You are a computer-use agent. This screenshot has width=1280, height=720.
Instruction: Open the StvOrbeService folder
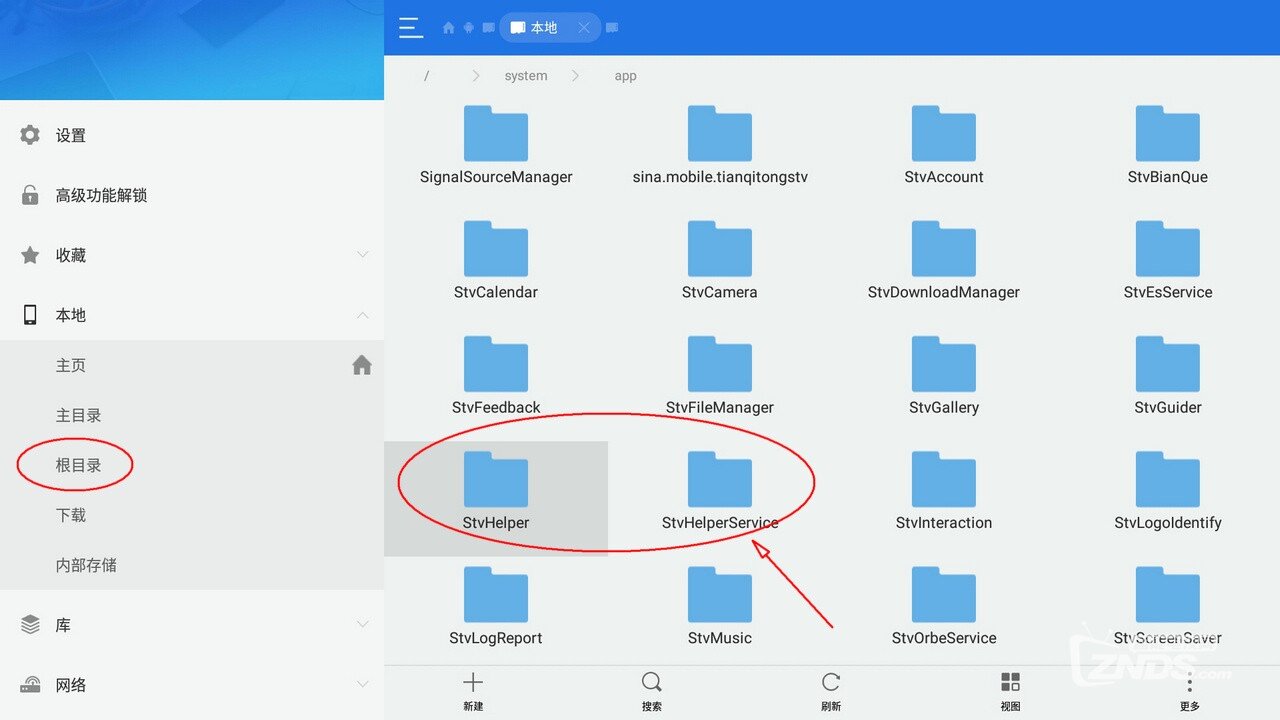[944, 605]
